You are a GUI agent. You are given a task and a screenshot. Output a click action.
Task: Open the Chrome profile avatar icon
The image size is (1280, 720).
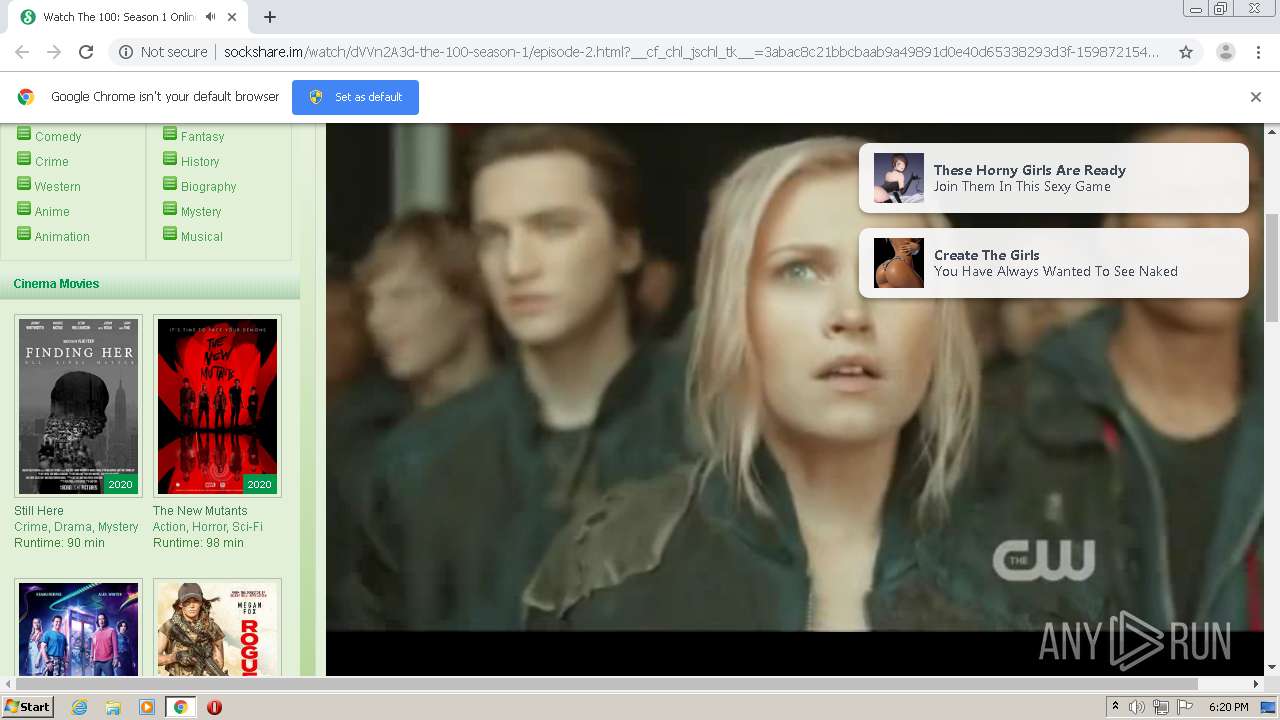(1225, 52)
